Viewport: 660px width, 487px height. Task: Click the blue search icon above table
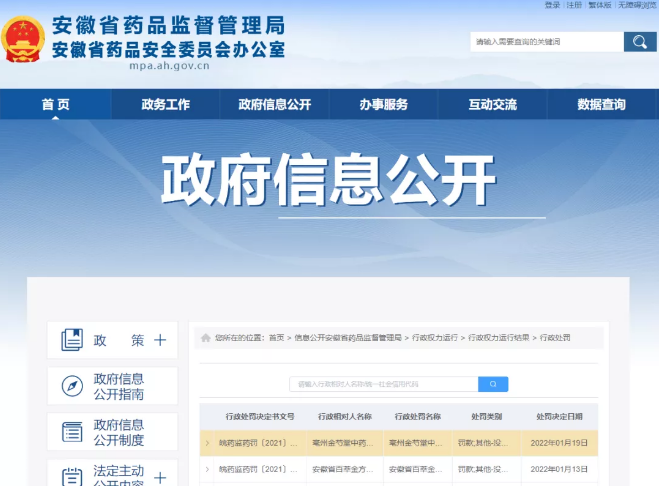pos(493,384)
